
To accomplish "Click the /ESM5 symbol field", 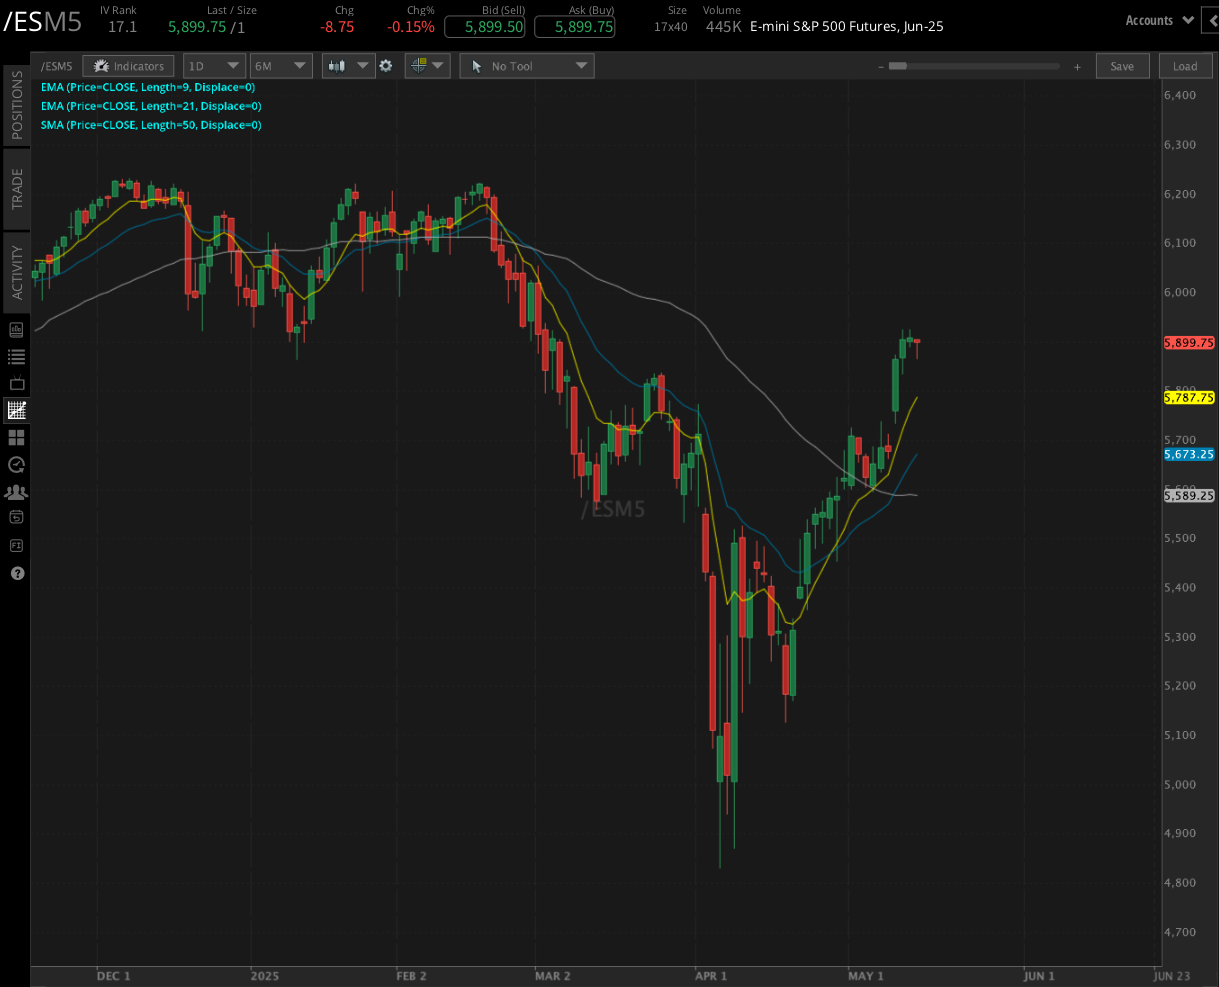I will [57, 66].
